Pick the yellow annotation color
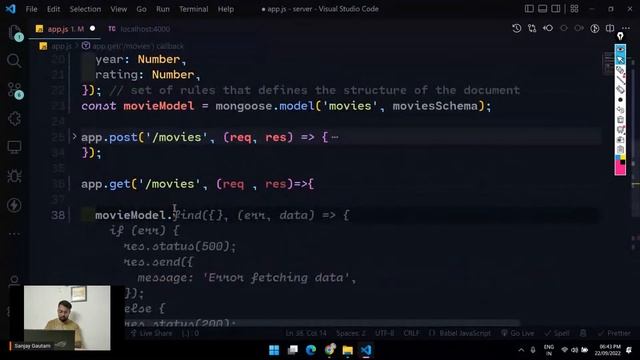The image size is (640, 360). [623, 157]
